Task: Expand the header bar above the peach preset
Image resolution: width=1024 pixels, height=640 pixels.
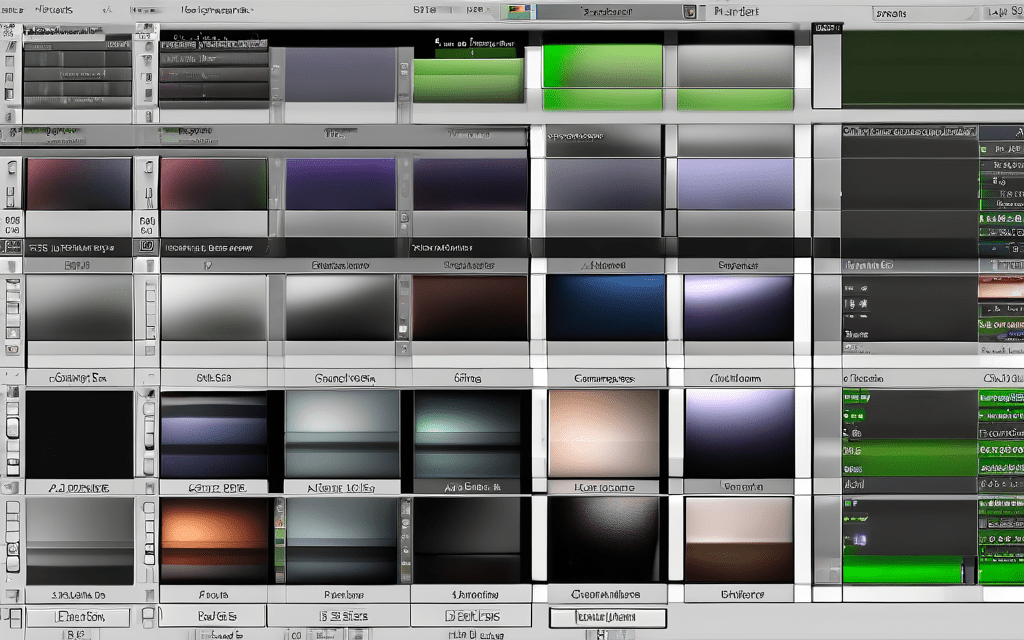Action: [604, 379]
